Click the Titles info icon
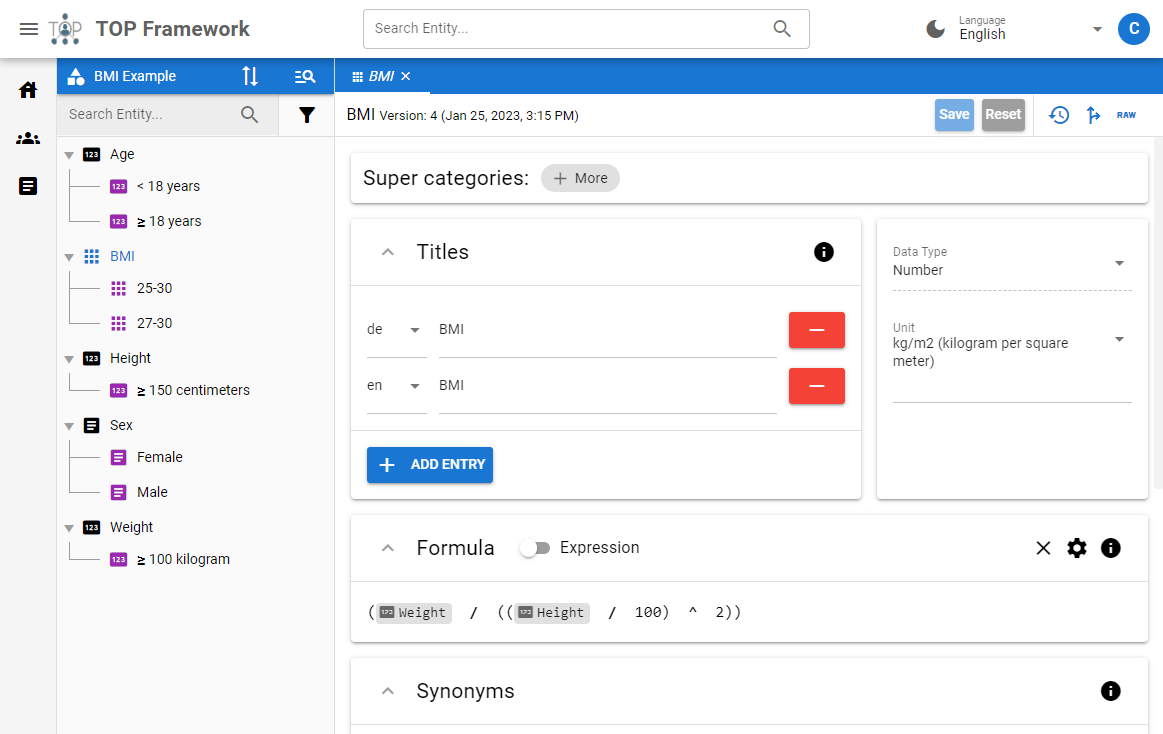The image size is (1163, 734). click(x=824, y=252)
